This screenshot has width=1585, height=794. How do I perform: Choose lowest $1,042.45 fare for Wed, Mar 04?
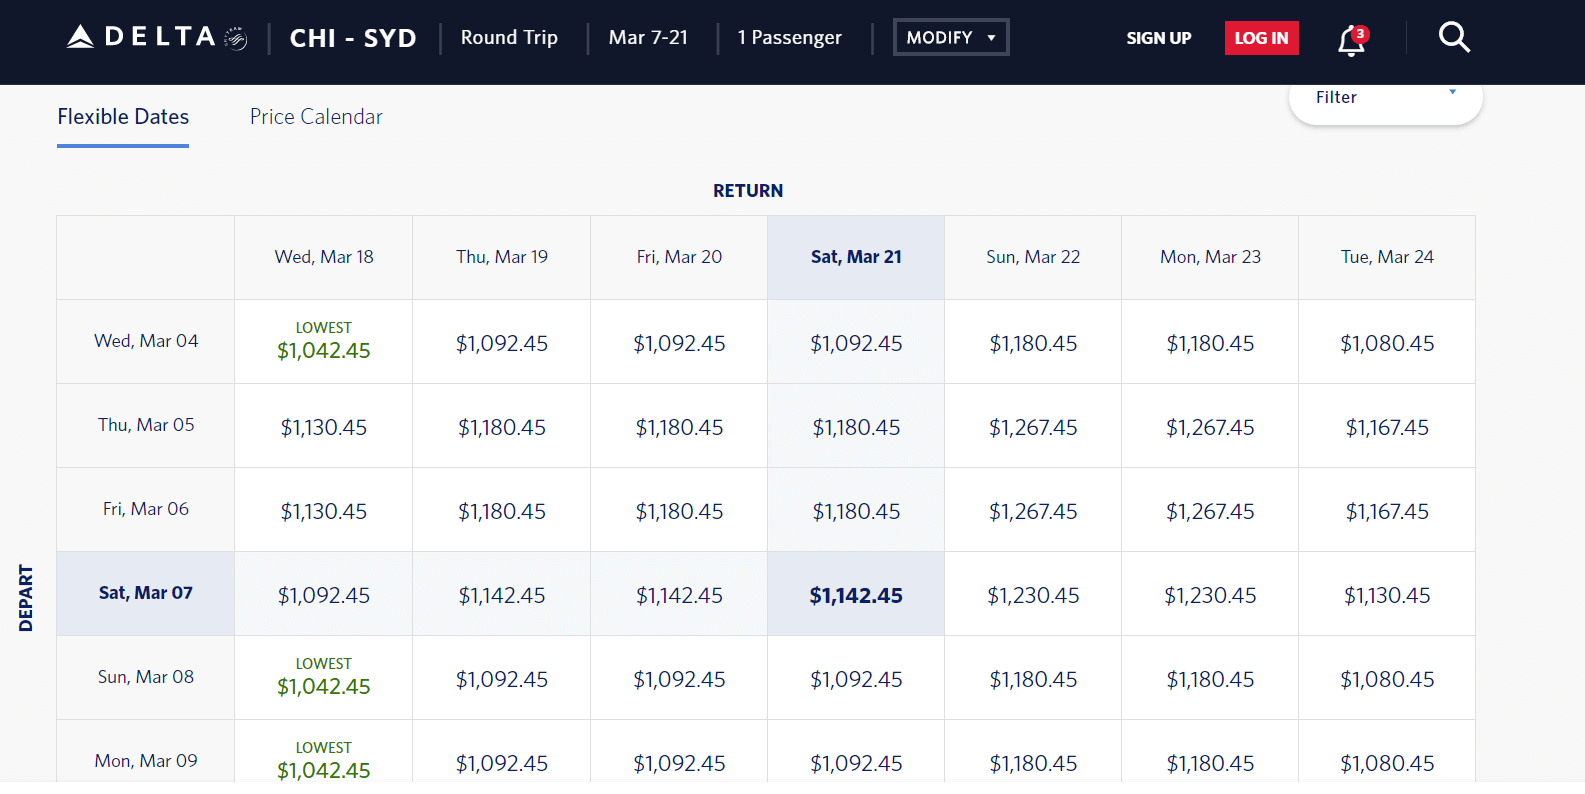point(324,342)
